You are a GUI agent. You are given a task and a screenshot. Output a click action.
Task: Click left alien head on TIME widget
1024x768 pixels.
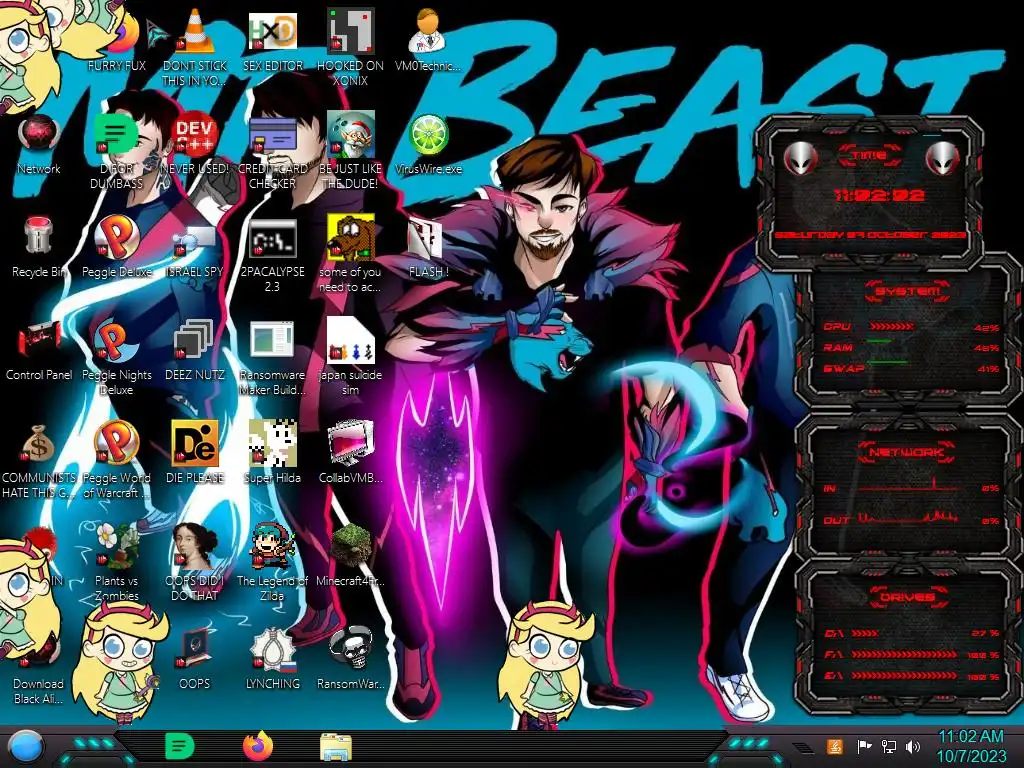(x=800, y=157)
